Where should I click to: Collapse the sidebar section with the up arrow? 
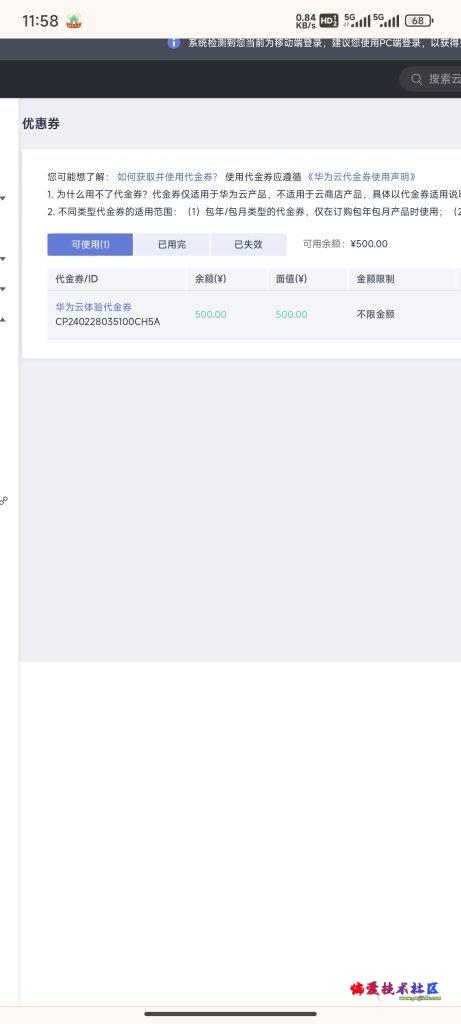(x=3, y=320)
